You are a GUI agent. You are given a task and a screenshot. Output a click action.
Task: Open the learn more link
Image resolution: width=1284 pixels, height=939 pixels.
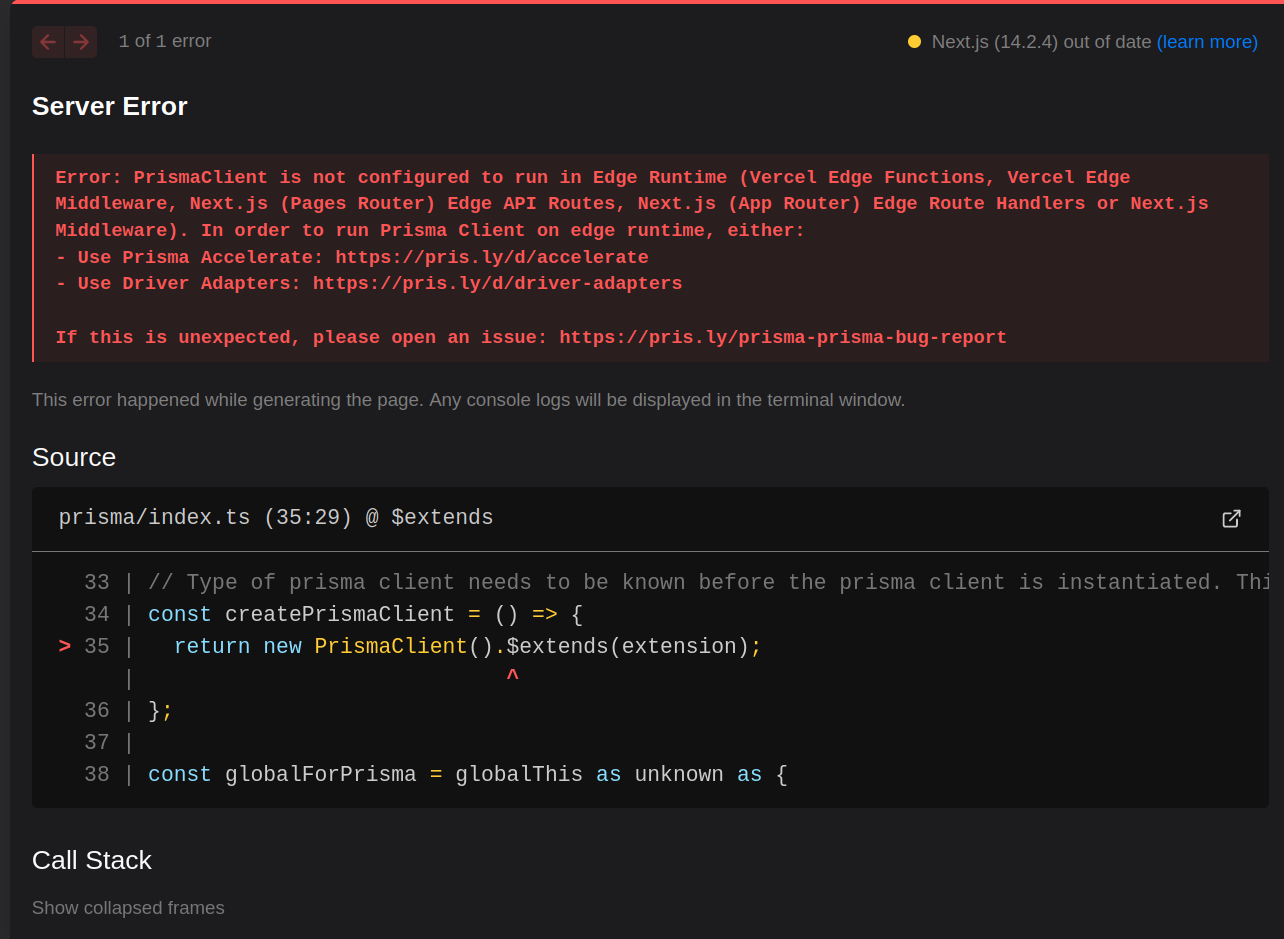pos(1207,42)
